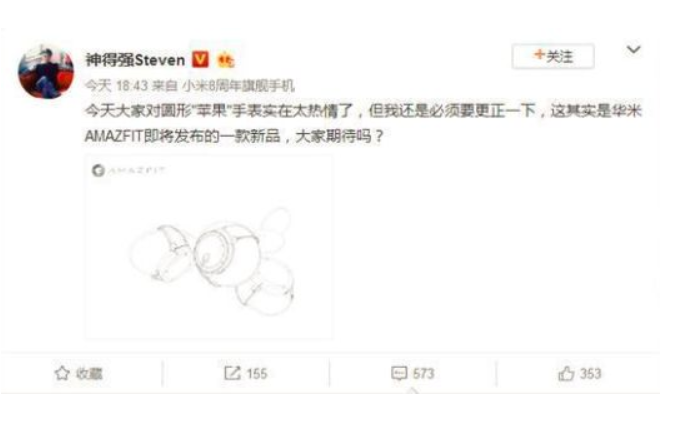Viewport: 686px width, 433px height.
Task: Click the repost share icon
Action: 232,373
